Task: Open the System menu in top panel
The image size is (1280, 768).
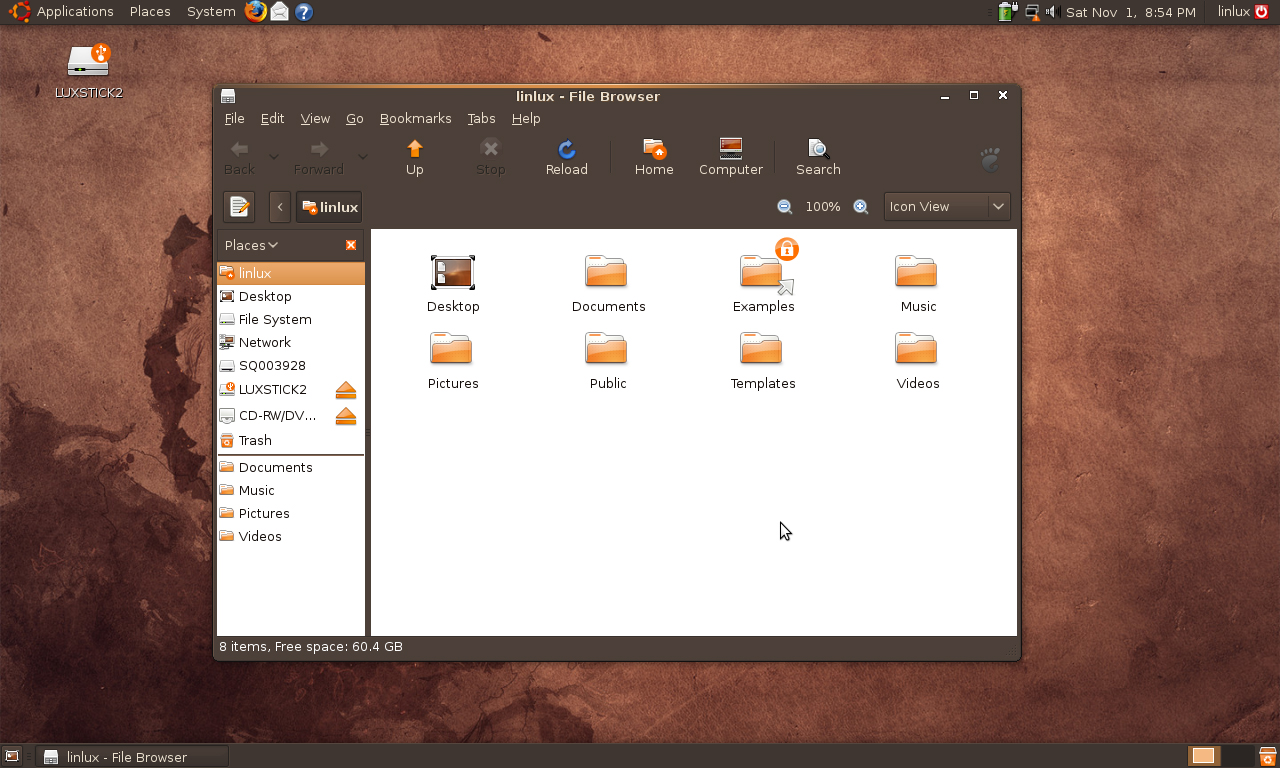Action: pyautogui.click(x=211, y=12)
